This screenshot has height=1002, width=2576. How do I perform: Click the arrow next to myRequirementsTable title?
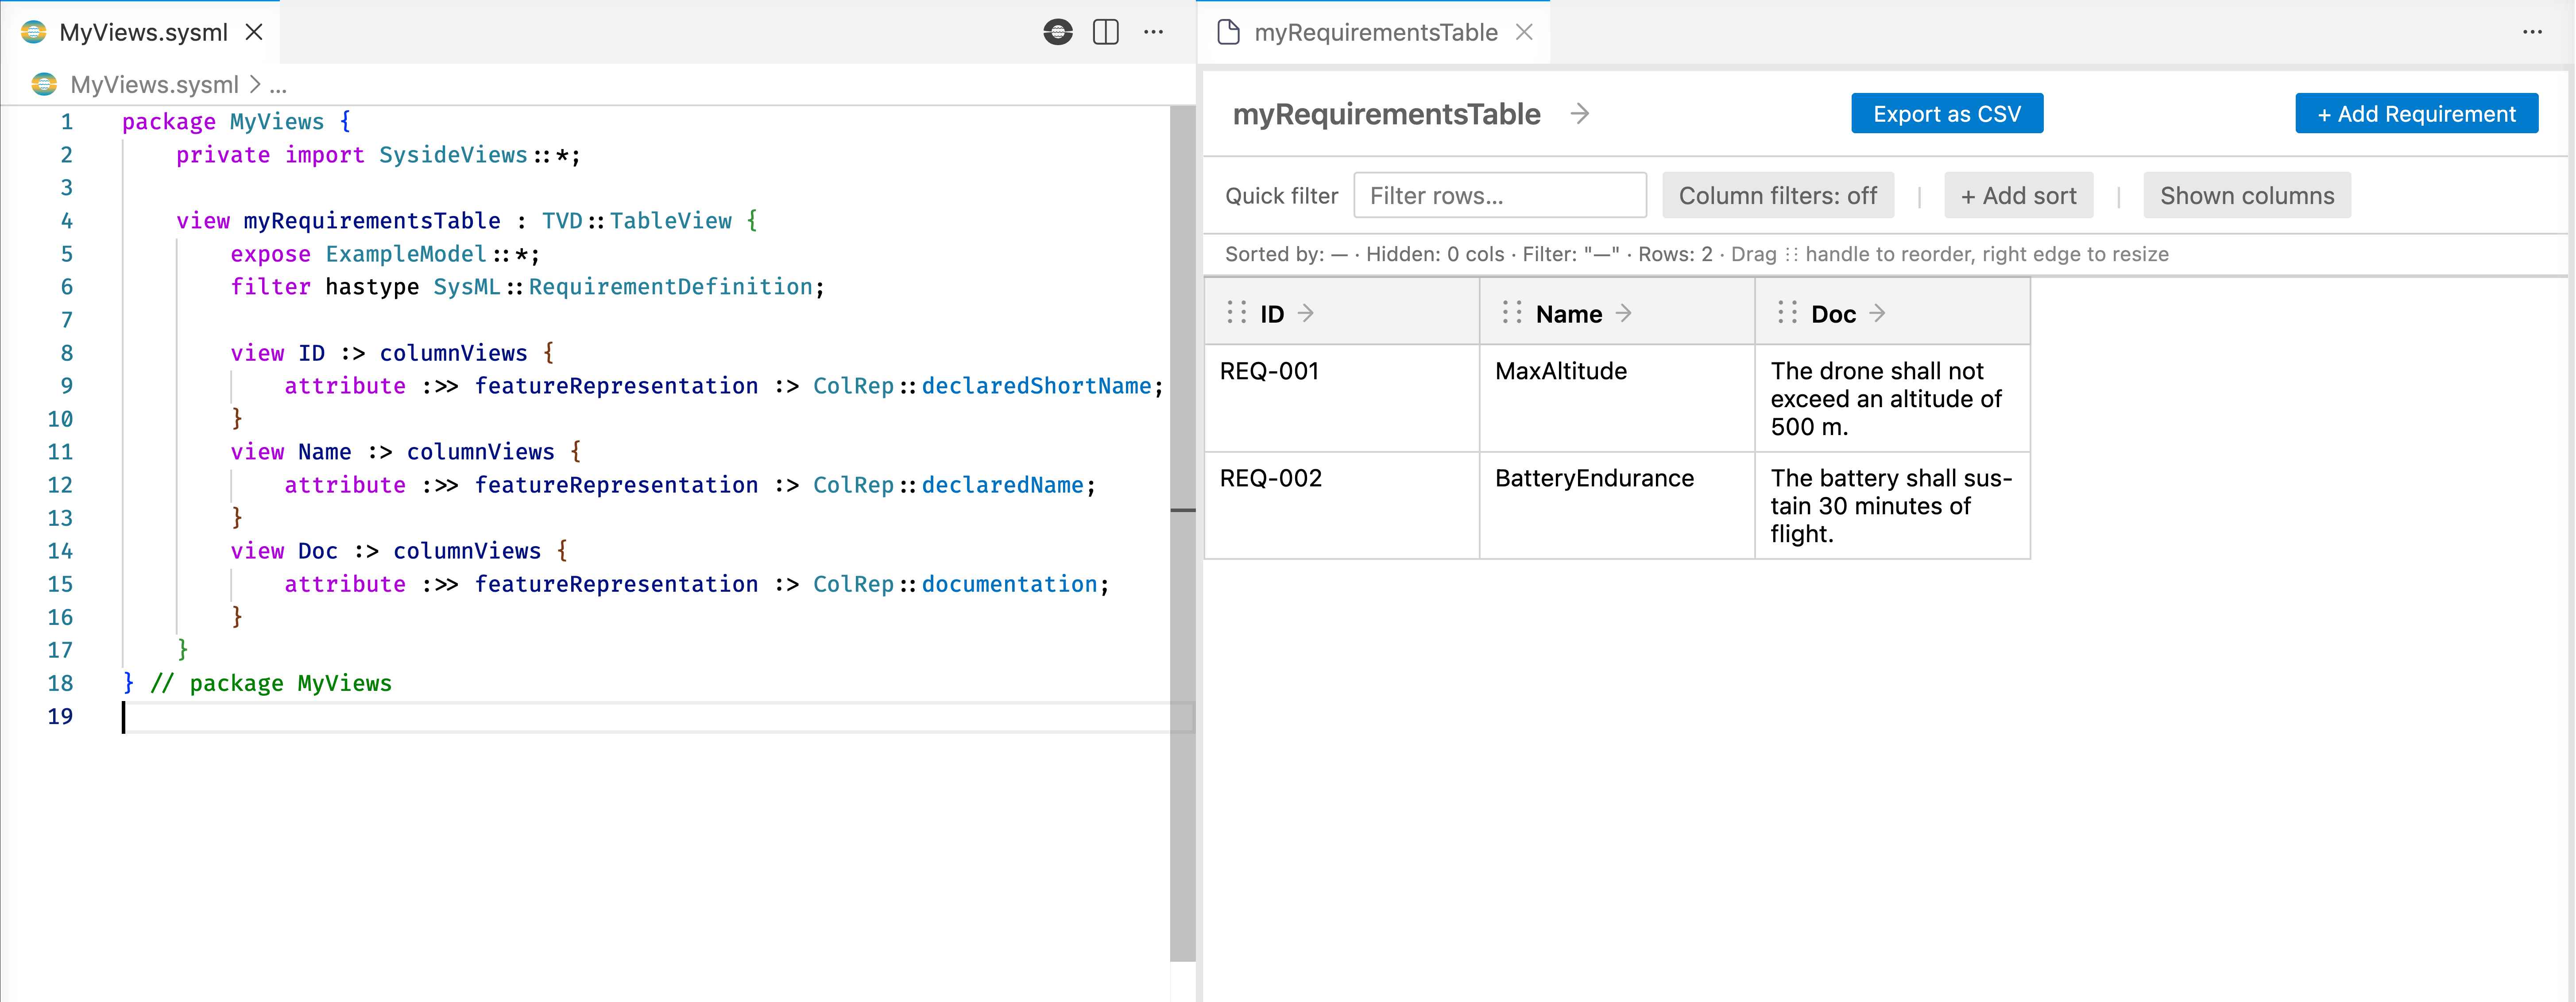[x=1579, y=114]
